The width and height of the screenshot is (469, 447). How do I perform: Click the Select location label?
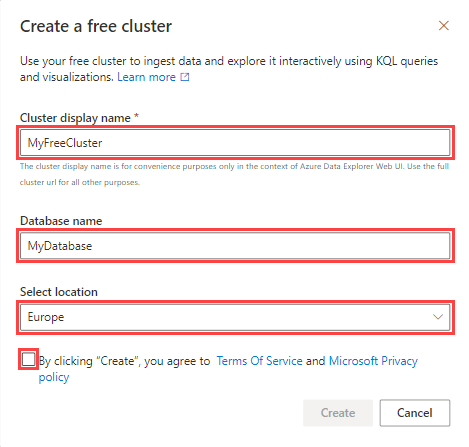point(59,292)
